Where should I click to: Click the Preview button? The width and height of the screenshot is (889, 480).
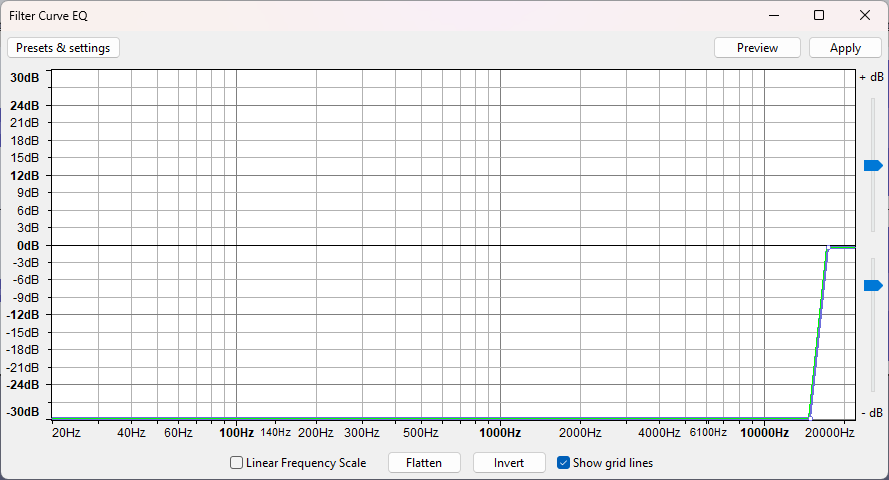click(757, 48)
